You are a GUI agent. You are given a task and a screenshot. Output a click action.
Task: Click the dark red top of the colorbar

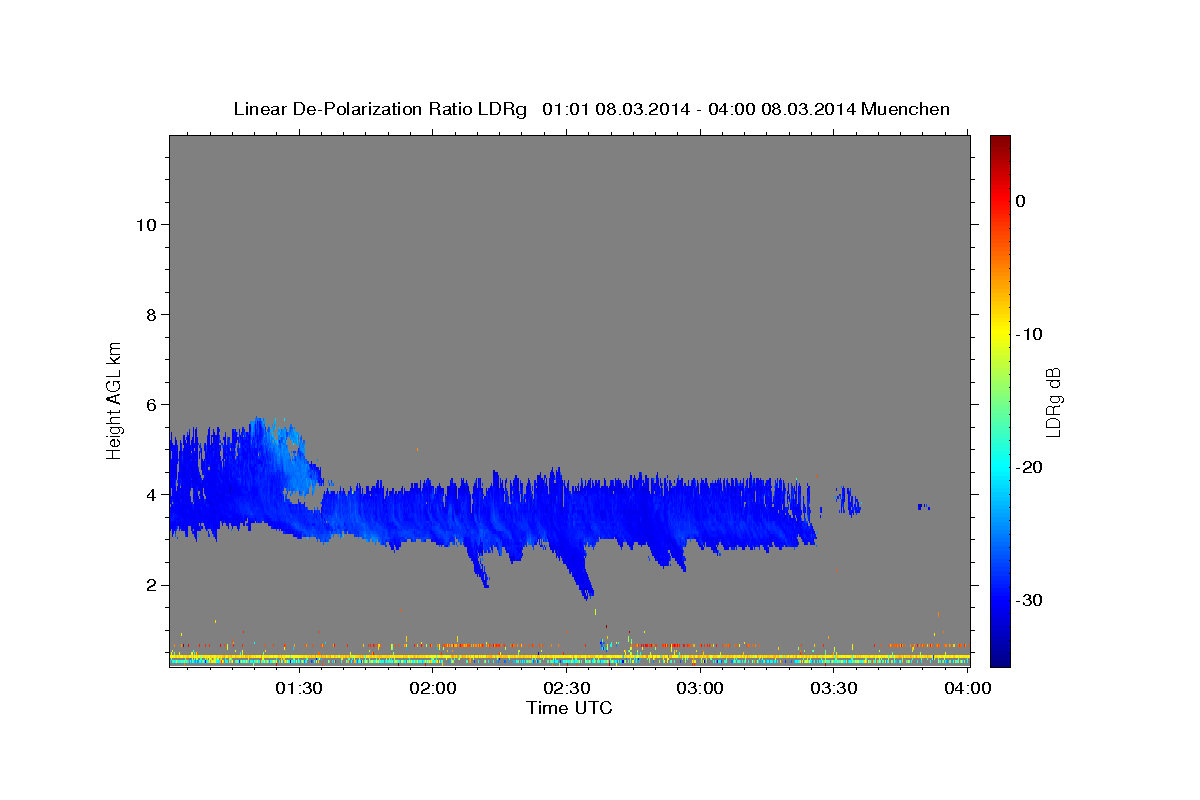coord(1000,145)
